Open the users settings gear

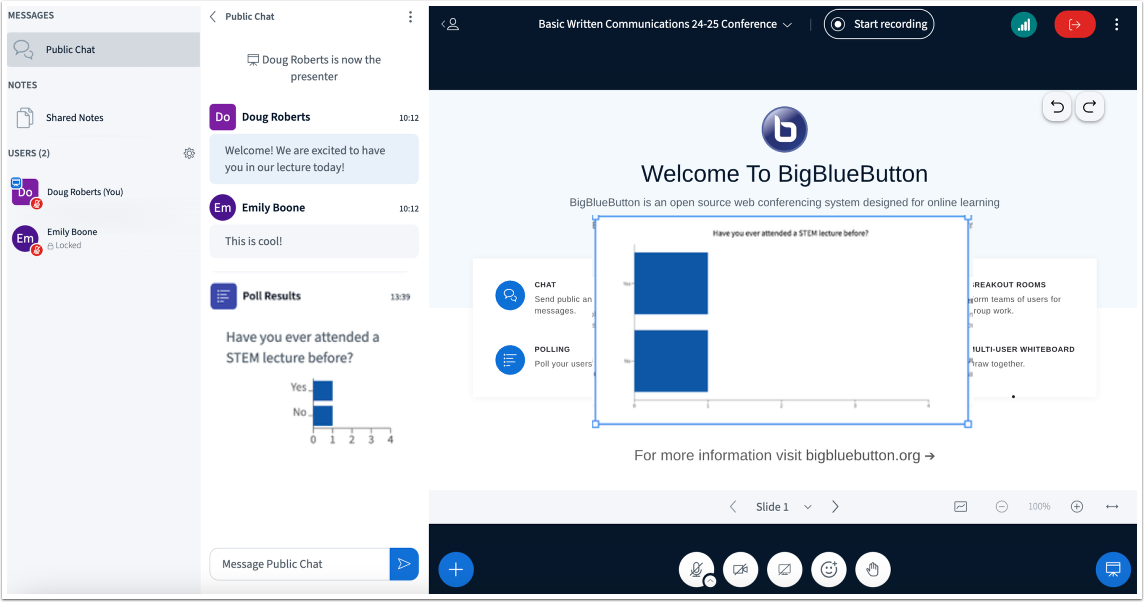pos(189,153)
